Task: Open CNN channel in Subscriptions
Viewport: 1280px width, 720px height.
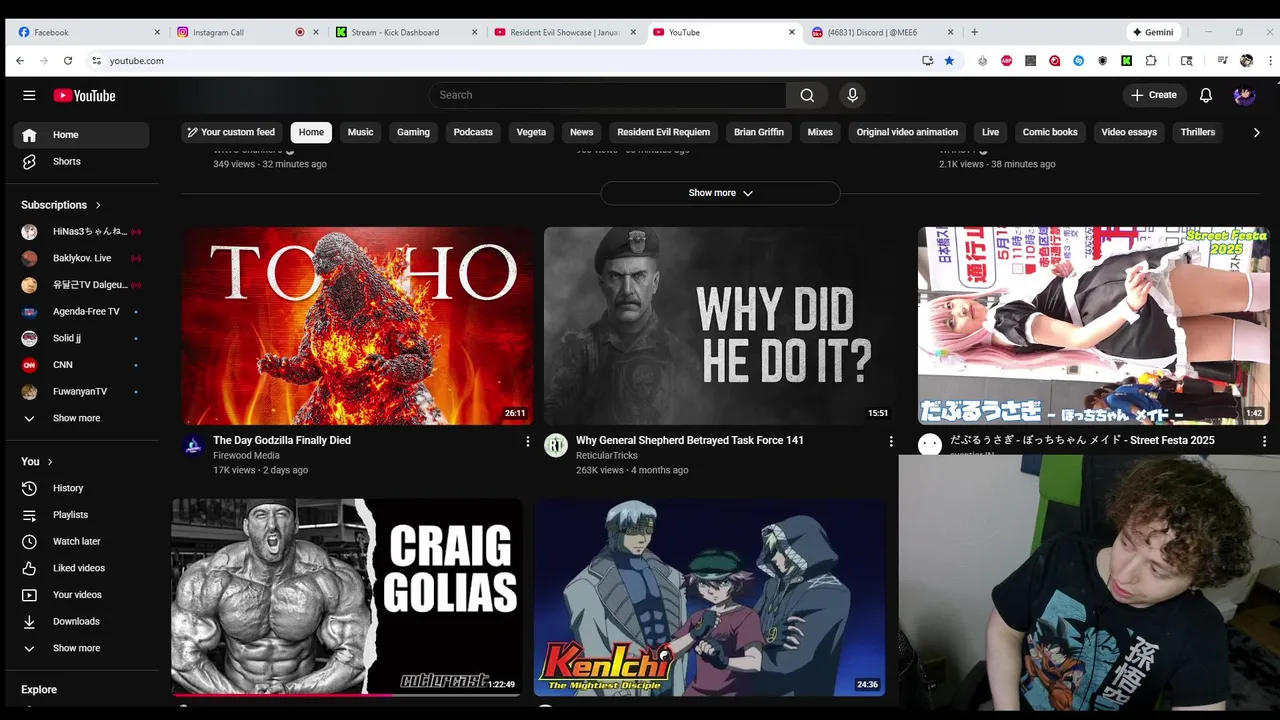Action: click(80, 365)
